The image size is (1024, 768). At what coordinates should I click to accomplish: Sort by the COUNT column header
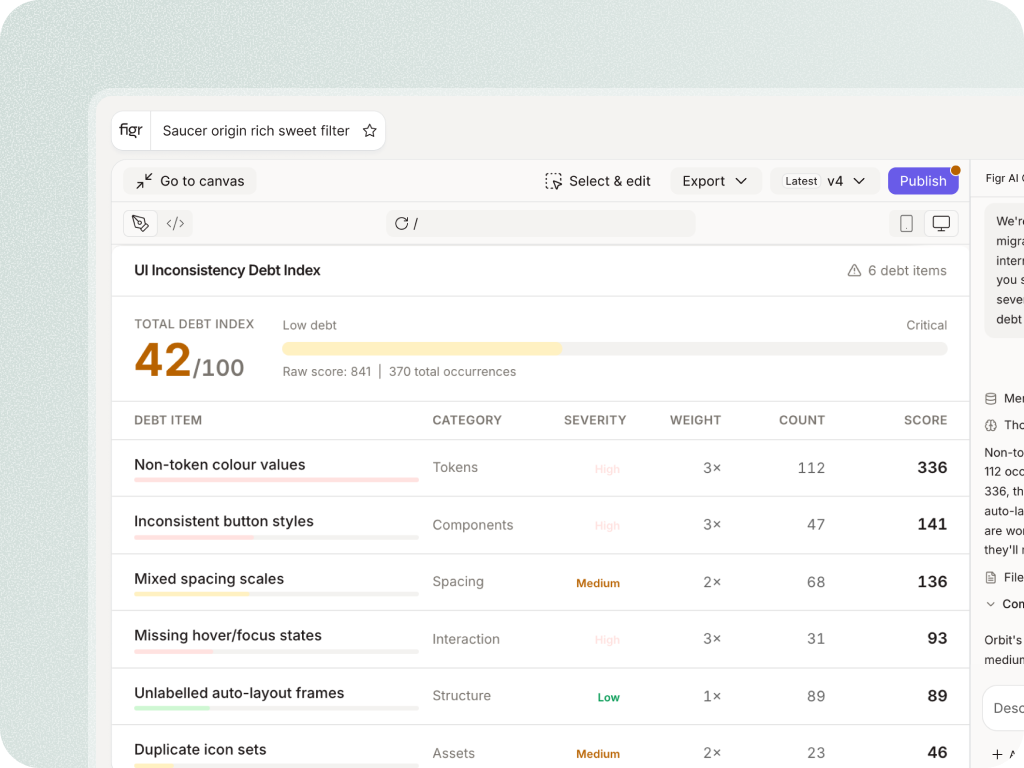click(x=802, y=420)
